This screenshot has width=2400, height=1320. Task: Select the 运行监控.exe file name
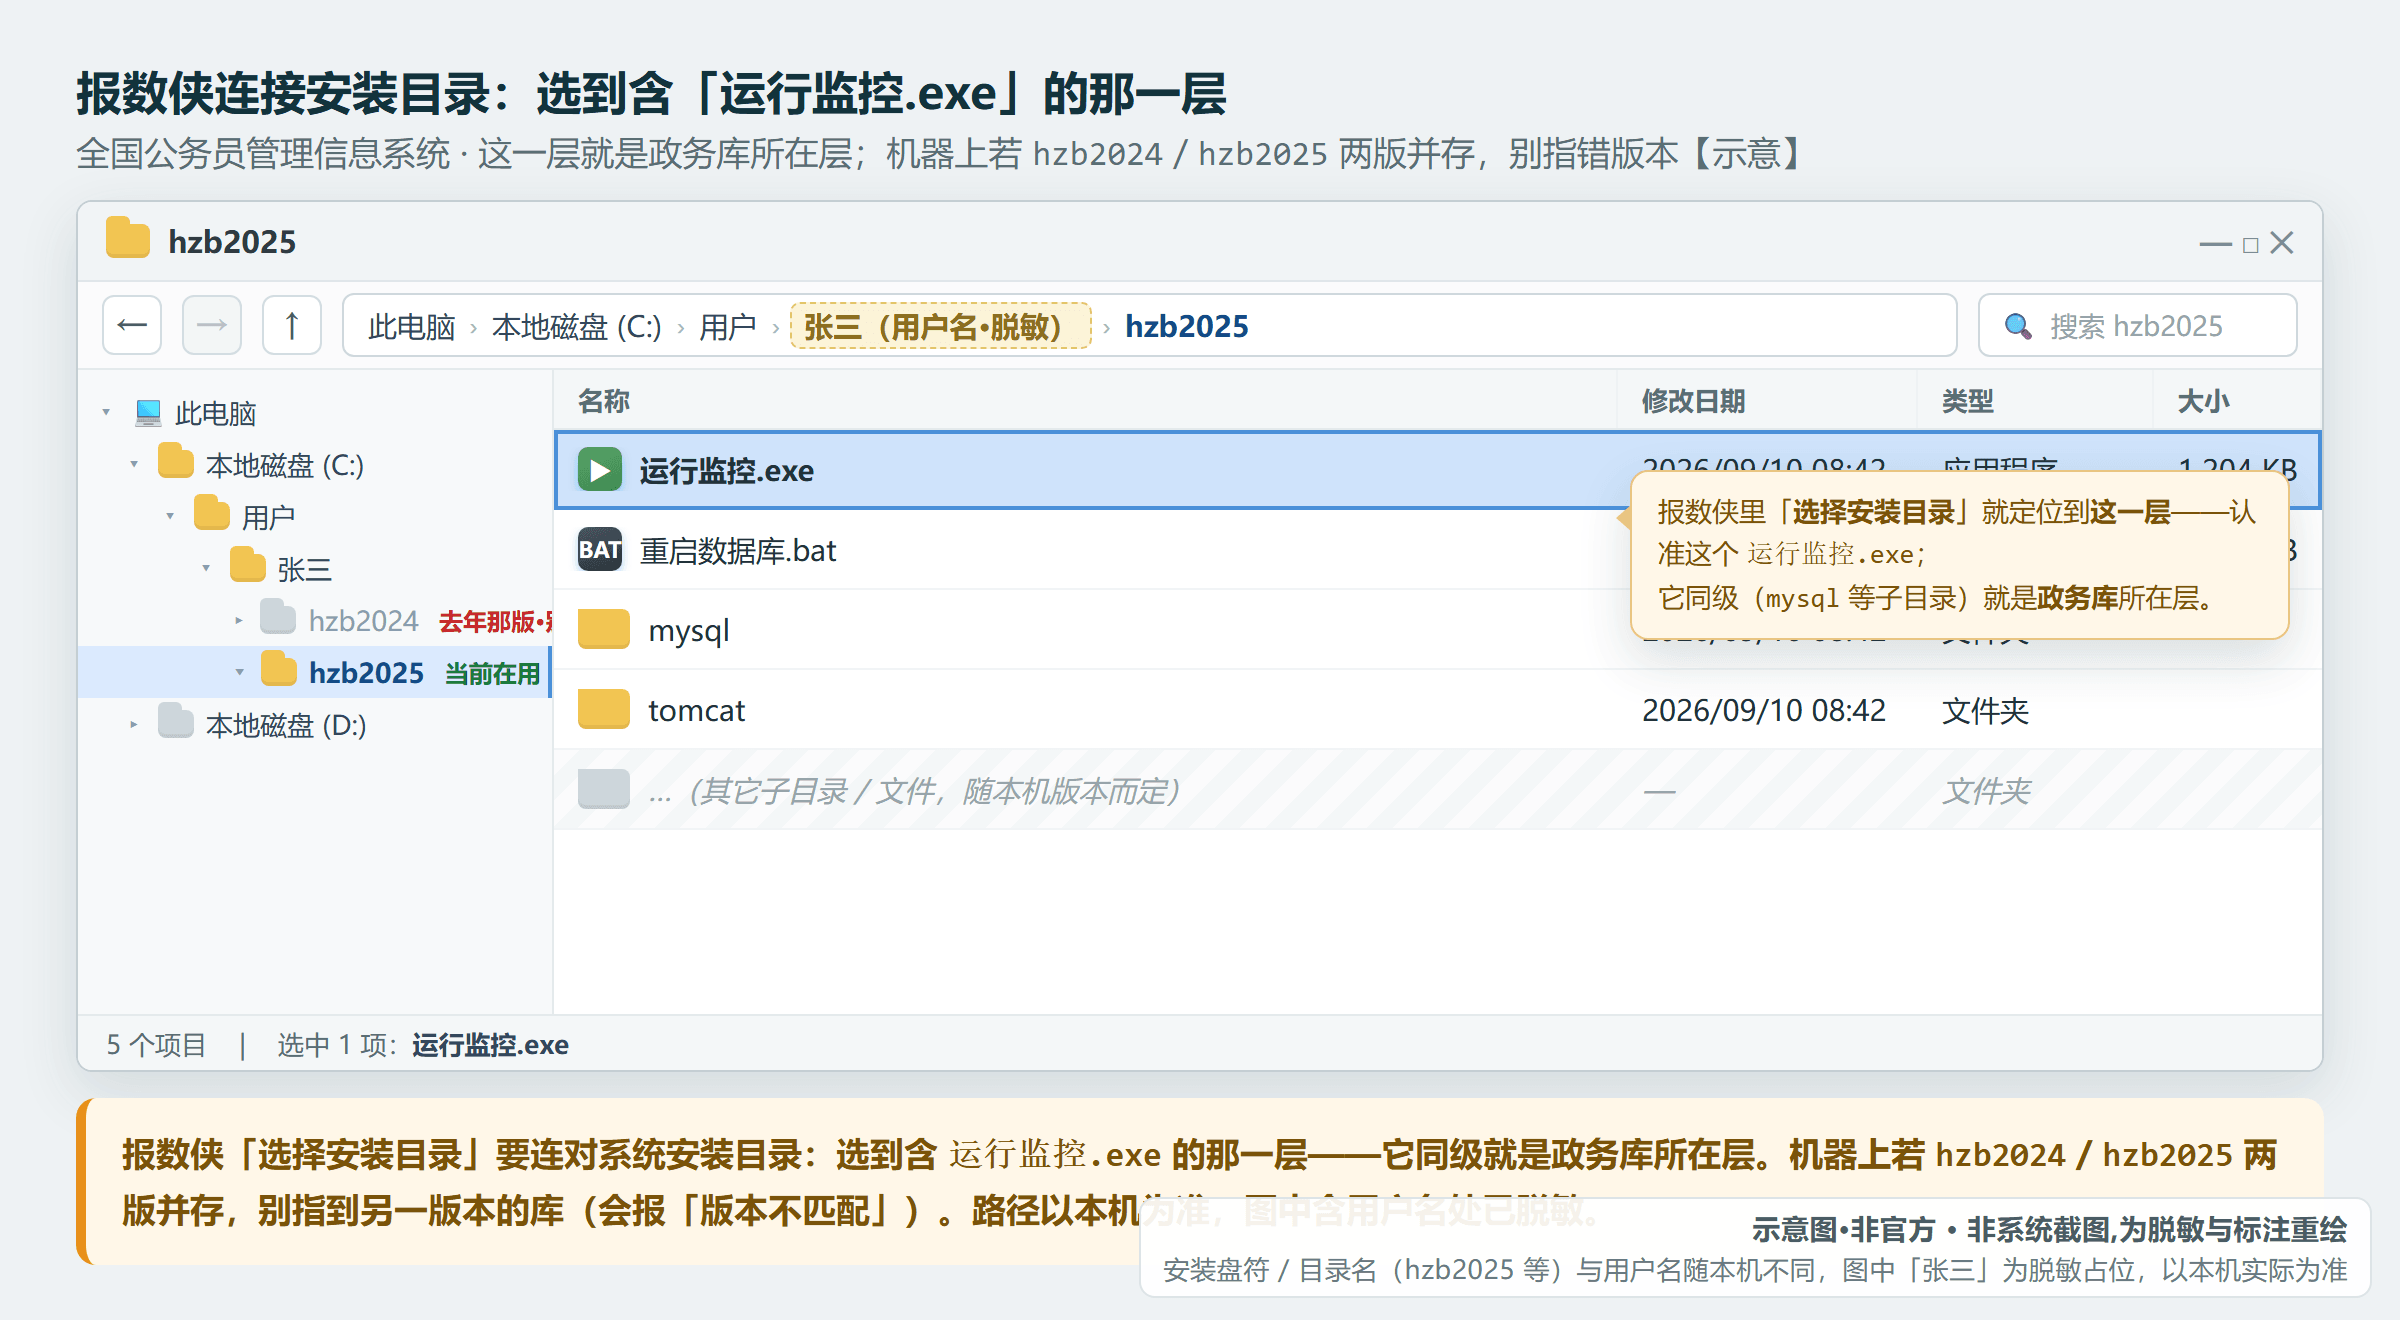[x=727, y=471]
